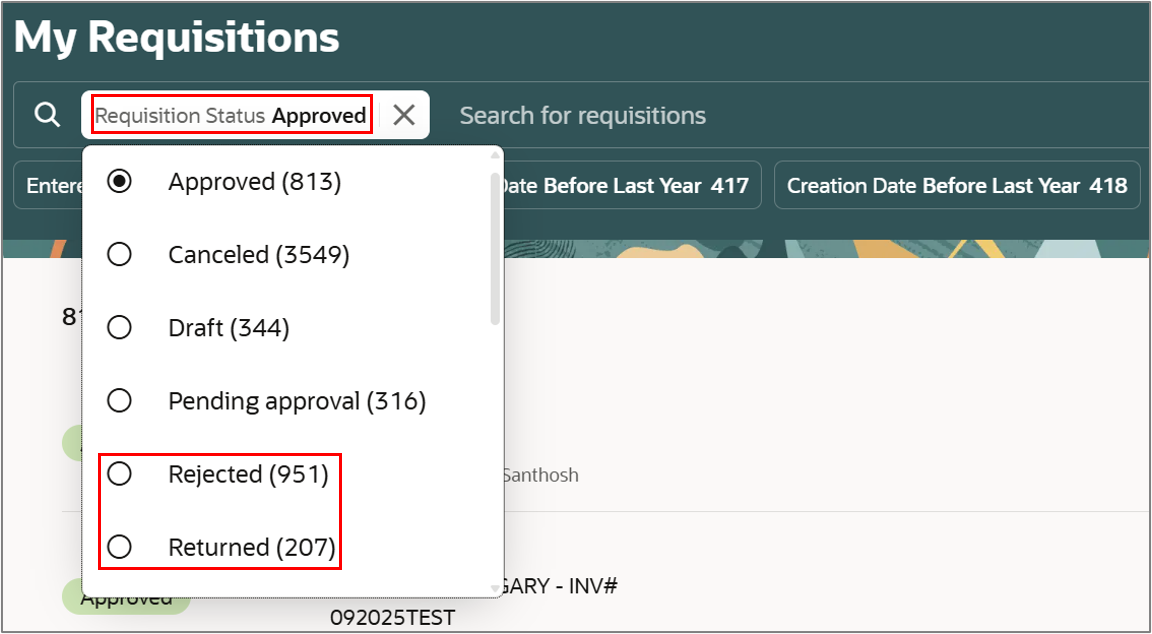Open the Requisition Status Approved dropdown
Viewport: 1152px width, 634px height.
(x=231, y=115)
